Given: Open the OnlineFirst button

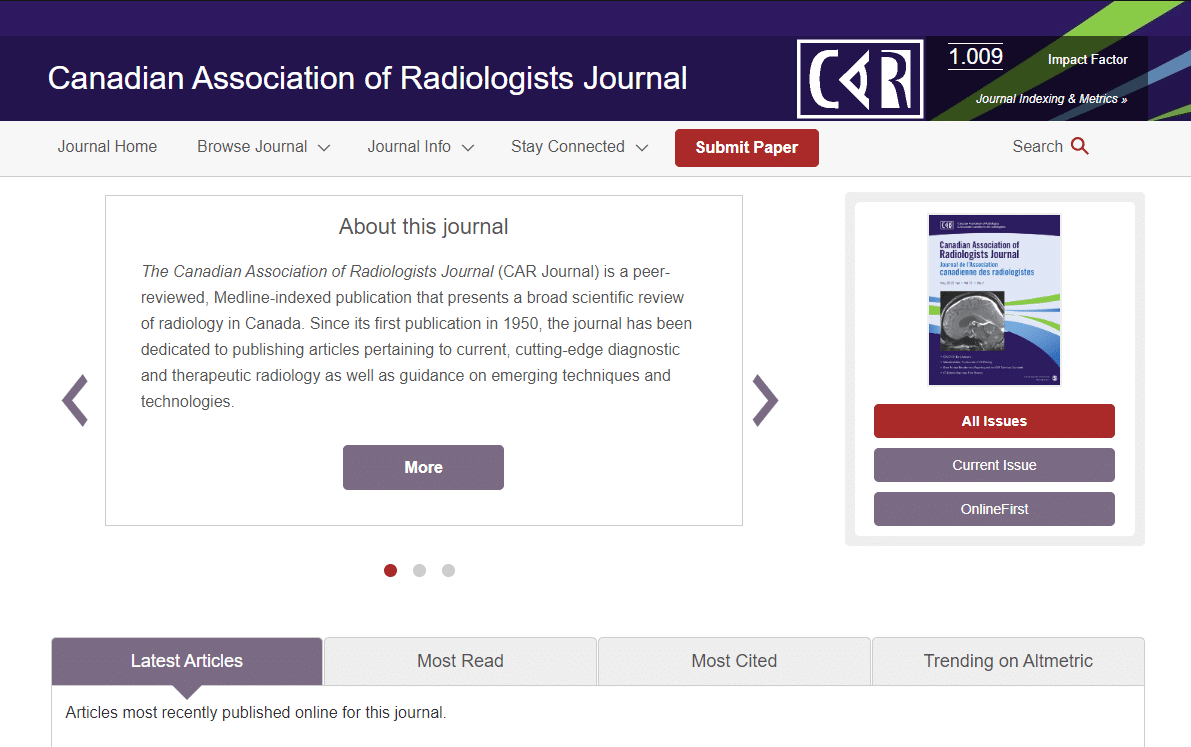Looking at the screenshot, I should coord(994,509).
